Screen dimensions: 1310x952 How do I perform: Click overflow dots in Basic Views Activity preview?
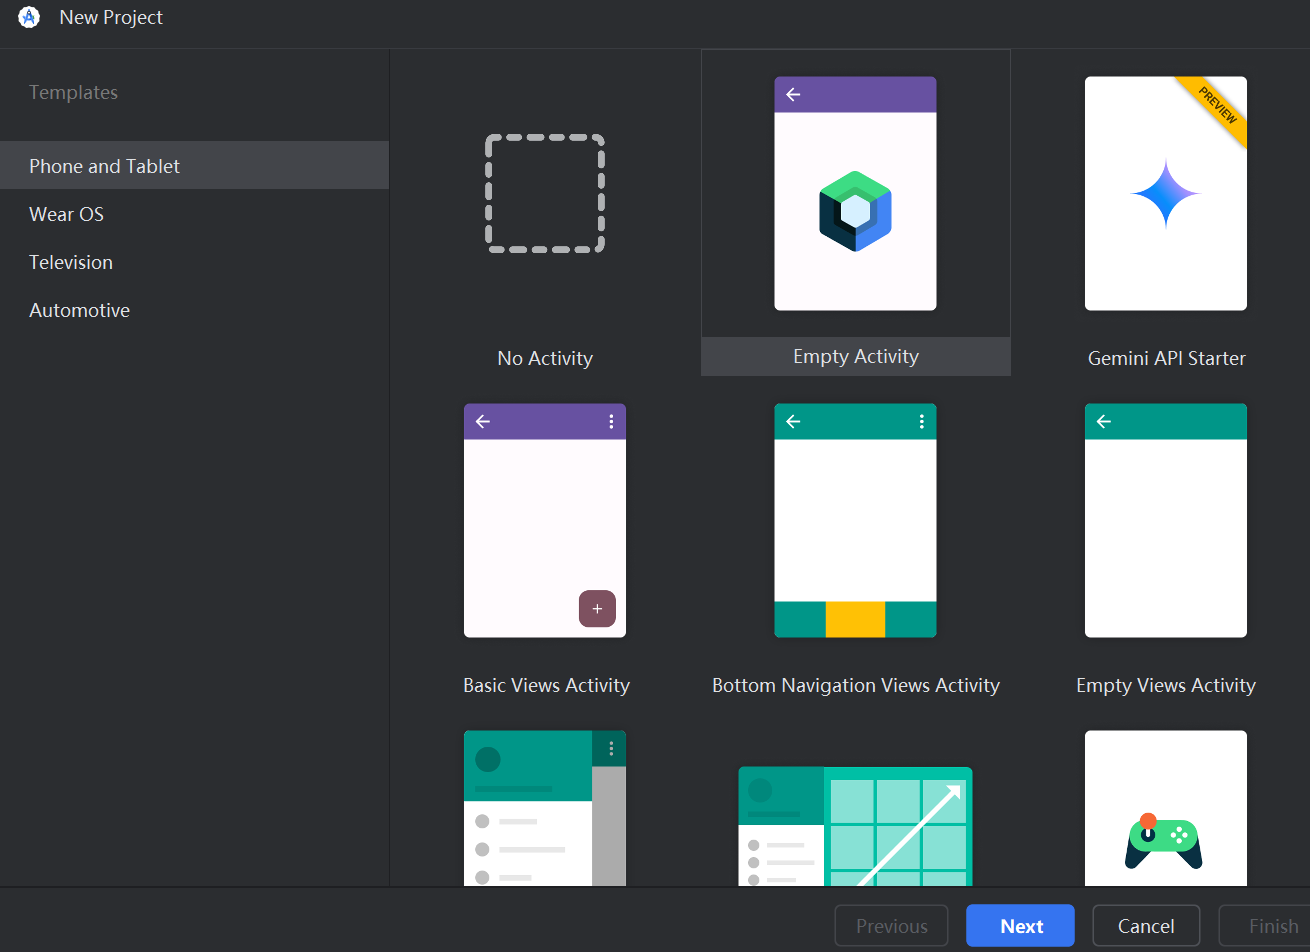611,421
